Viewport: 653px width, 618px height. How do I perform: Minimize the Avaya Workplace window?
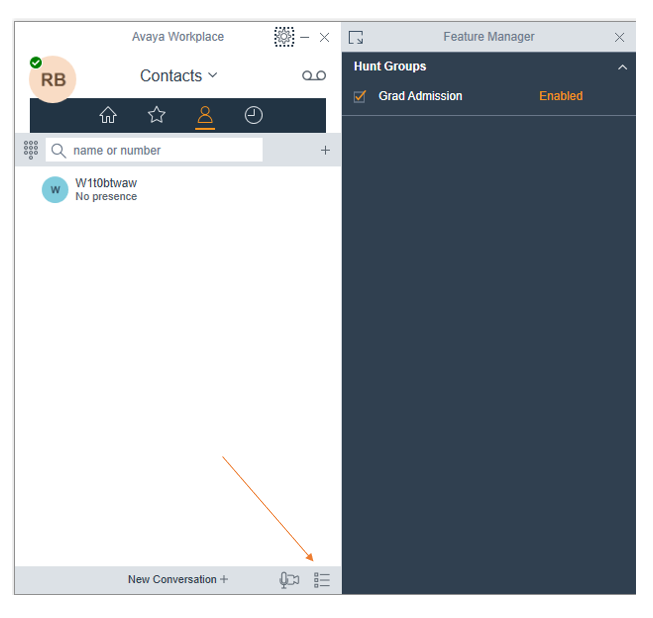(x=305, y=37)
